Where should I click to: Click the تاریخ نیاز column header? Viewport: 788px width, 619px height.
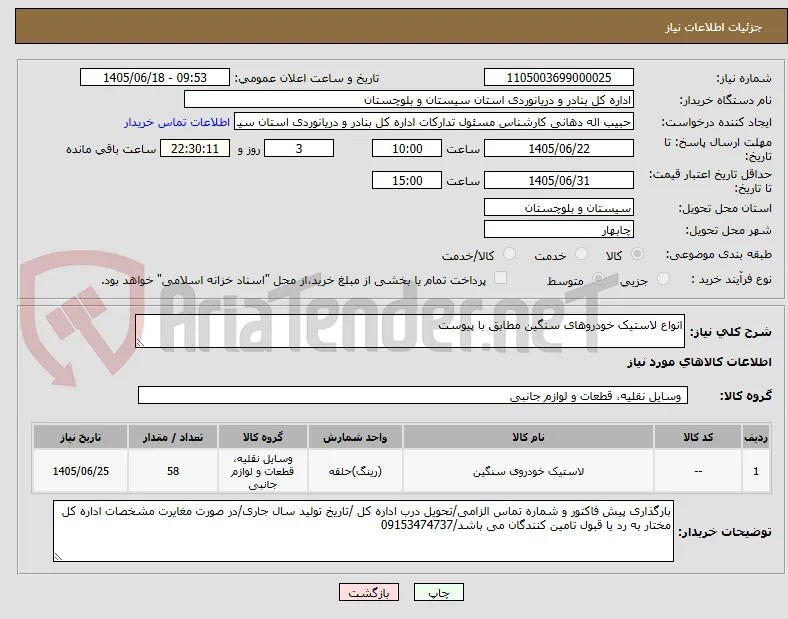pyautogui.click(x=80, y=437)
